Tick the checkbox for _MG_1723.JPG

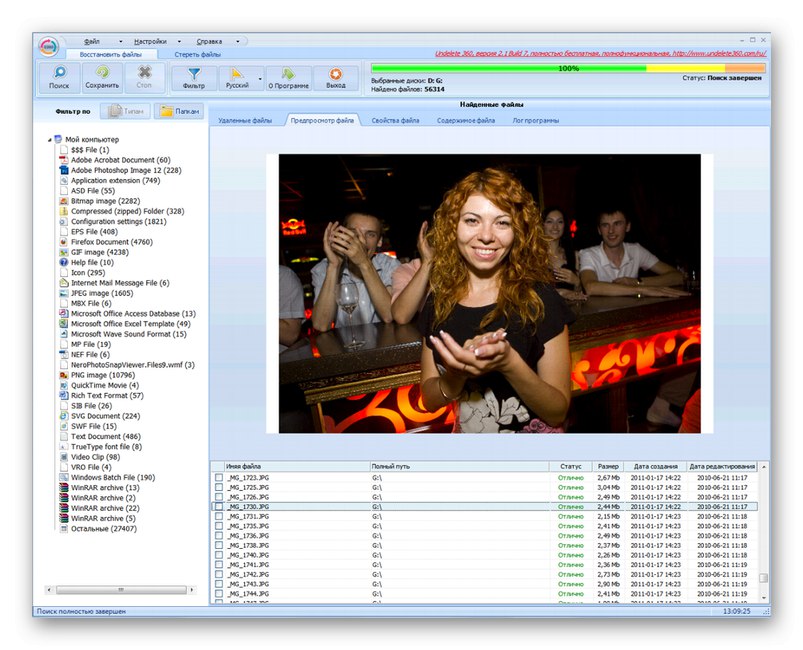point(219,478)
